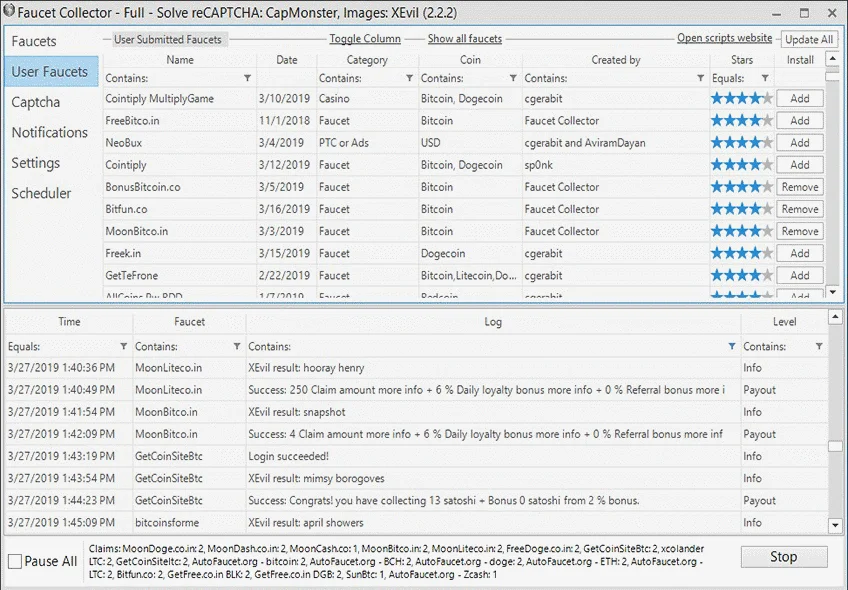
Task: Click the Created by column filter funnel icon
Action: point(700,78)
